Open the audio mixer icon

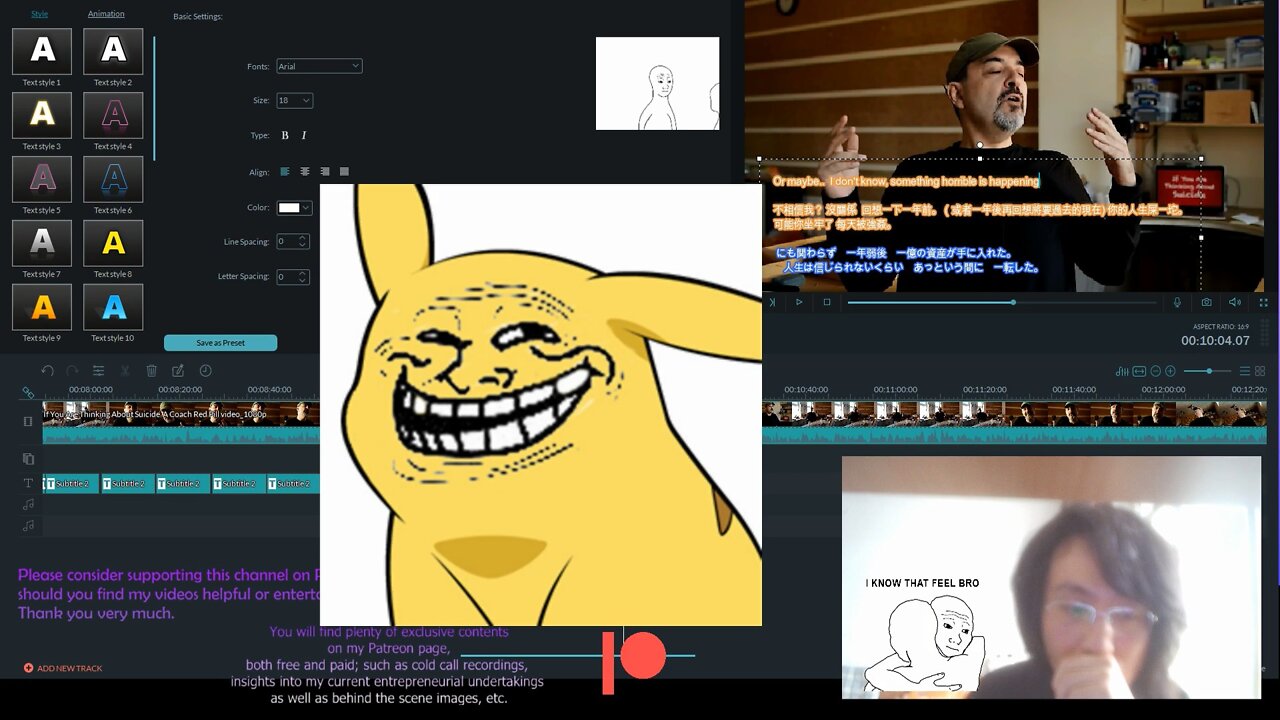coord(1122,371)
